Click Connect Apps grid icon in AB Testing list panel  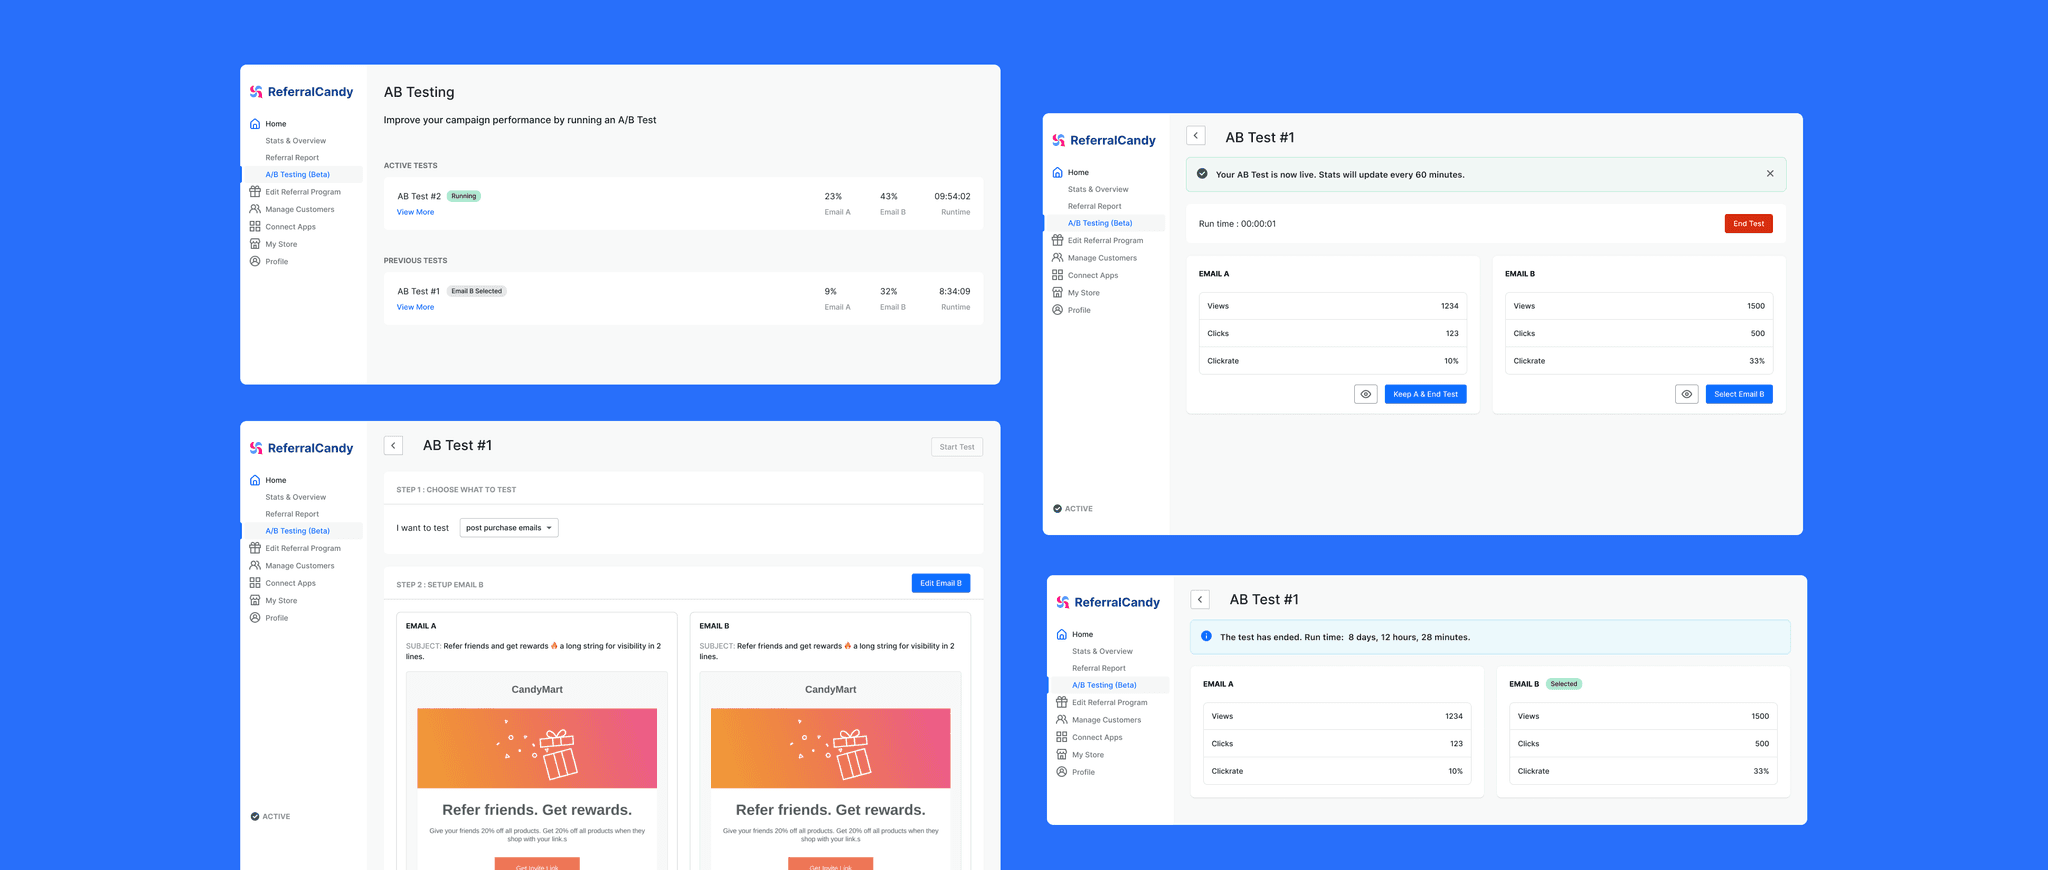(255, 227)
